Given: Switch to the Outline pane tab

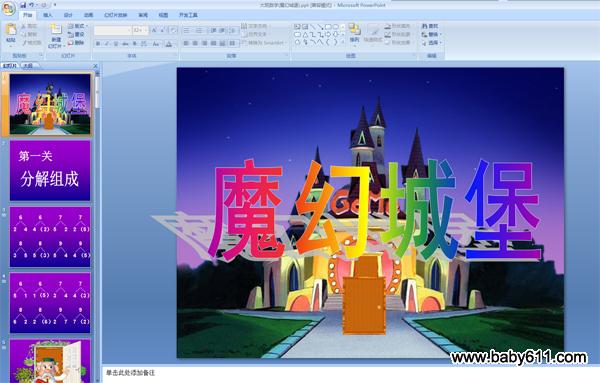Looking at the screenshot, I should point(28,66).
